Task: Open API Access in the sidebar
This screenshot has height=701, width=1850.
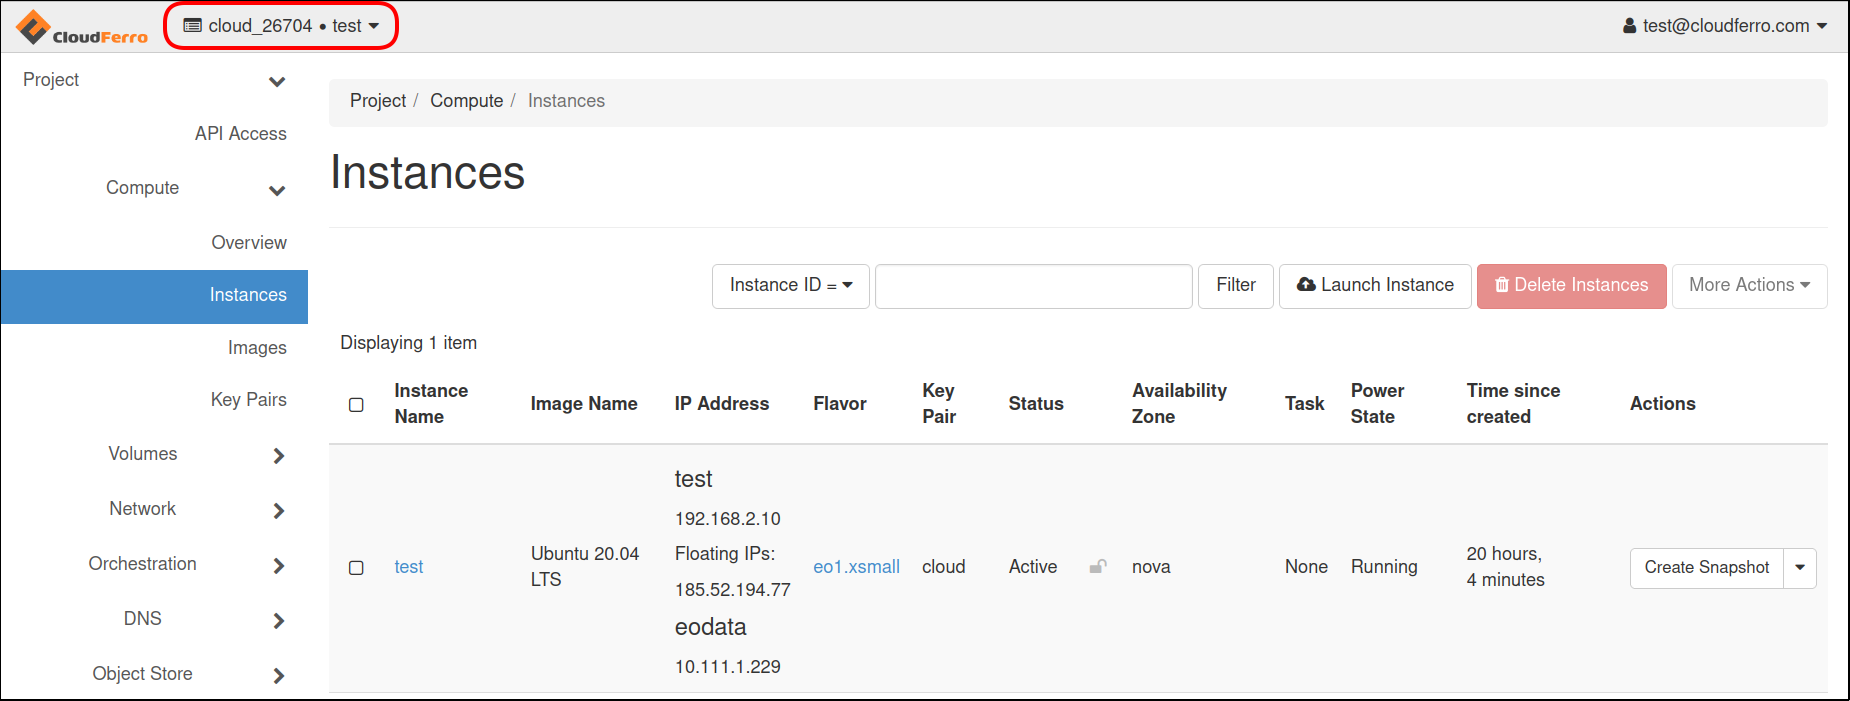Action: 240,134
